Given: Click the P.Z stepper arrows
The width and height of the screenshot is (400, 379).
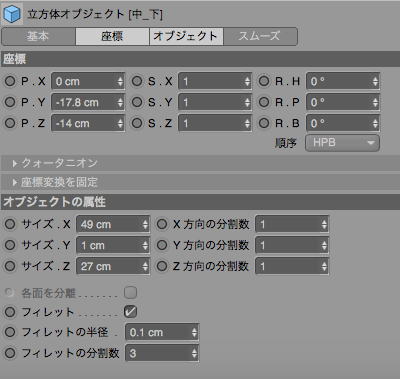Looking at the screenshot, I should (120, 124).
